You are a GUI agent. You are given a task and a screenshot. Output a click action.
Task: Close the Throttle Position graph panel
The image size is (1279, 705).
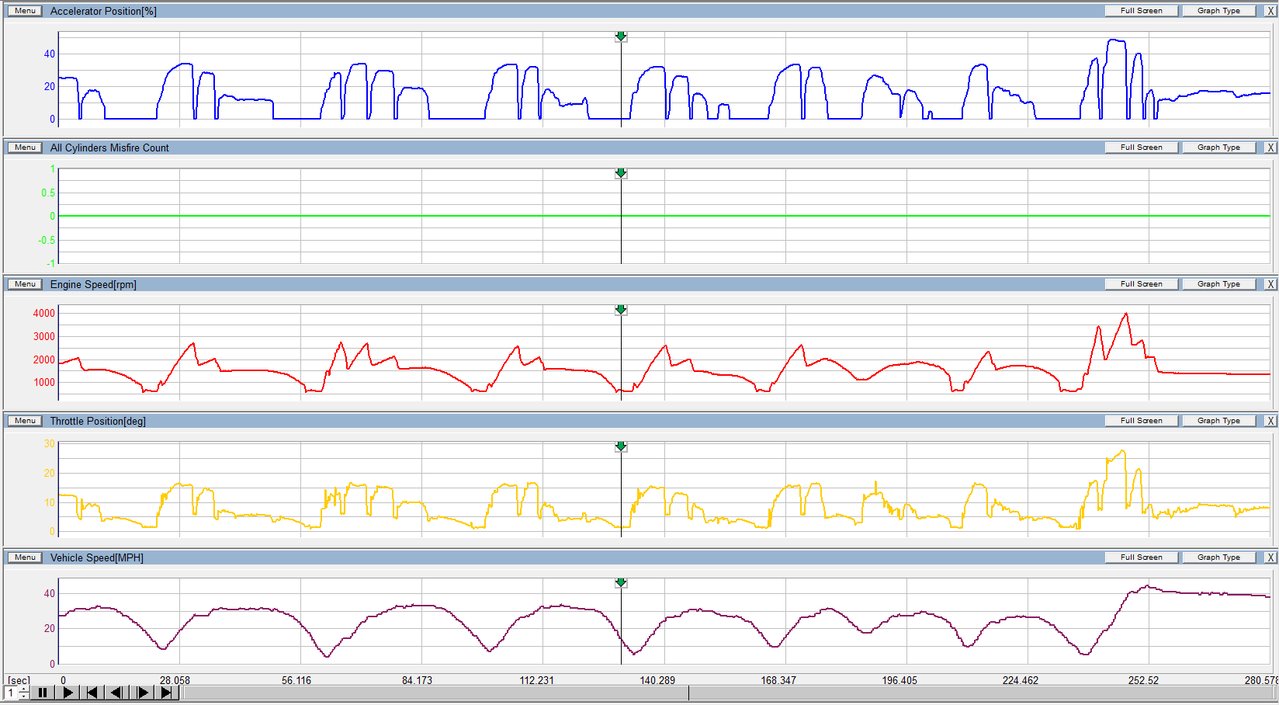pyautogui.click(x=1270, y=421)
